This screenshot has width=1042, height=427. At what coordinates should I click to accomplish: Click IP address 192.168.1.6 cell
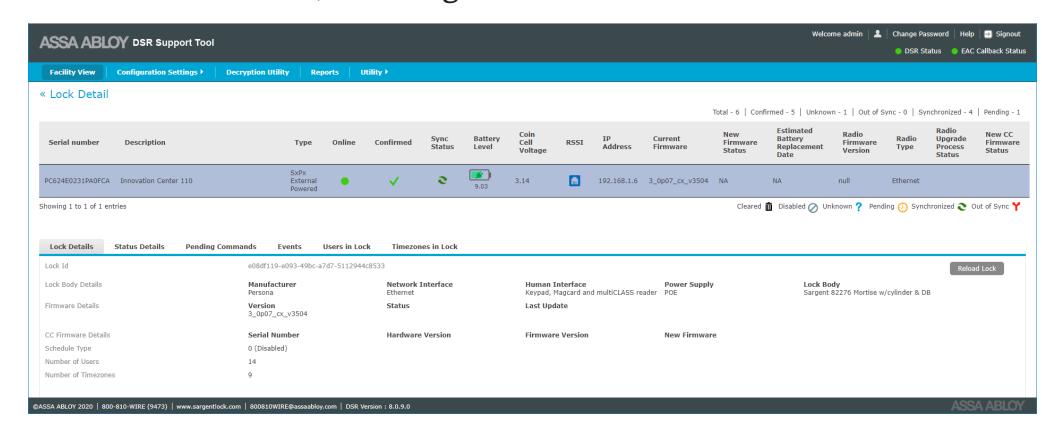(x=617, y=181)
